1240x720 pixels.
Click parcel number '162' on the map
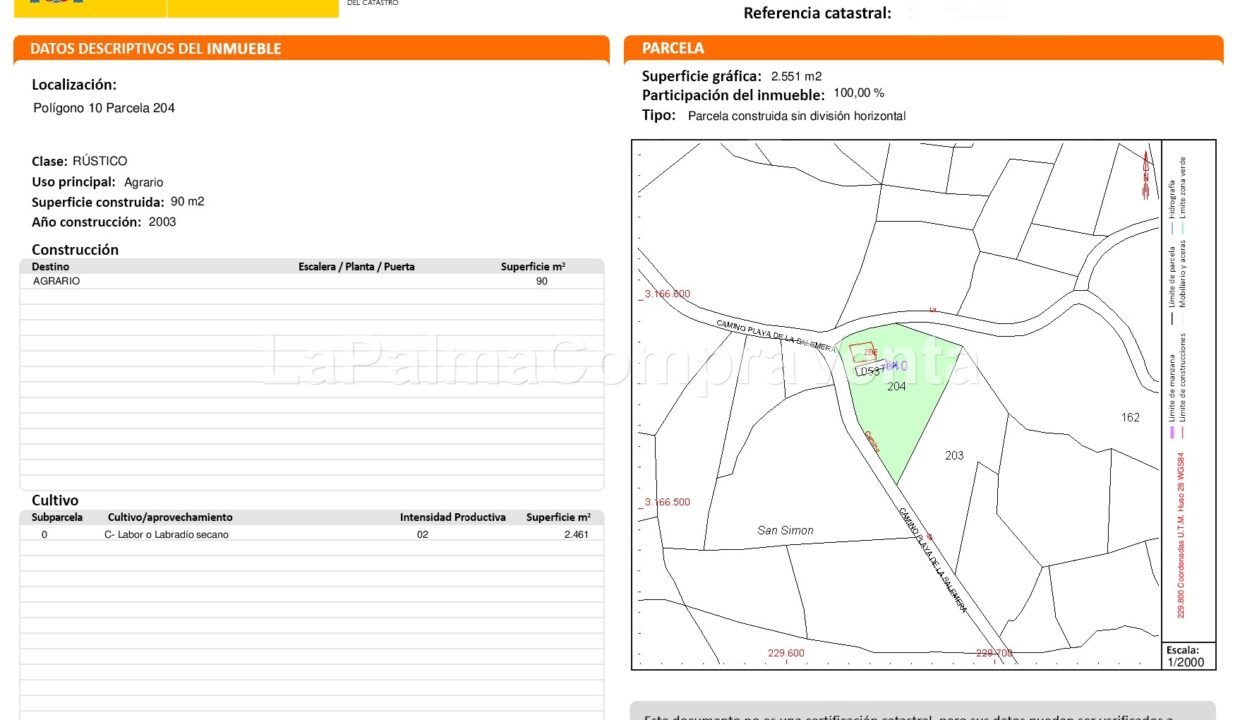coord(1131,418)
